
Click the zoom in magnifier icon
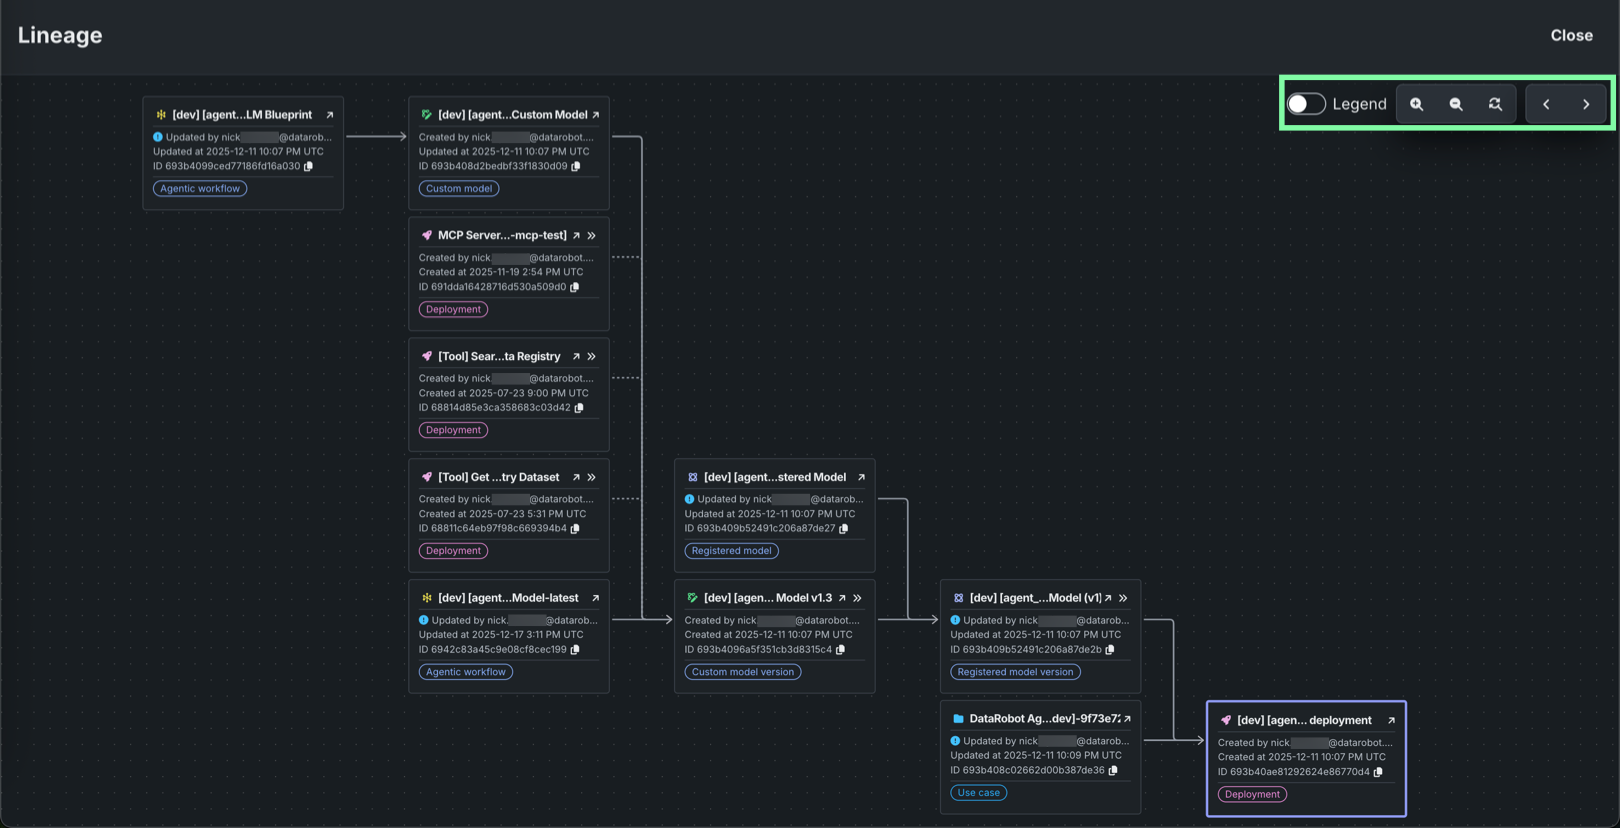tap(1416, 104)
